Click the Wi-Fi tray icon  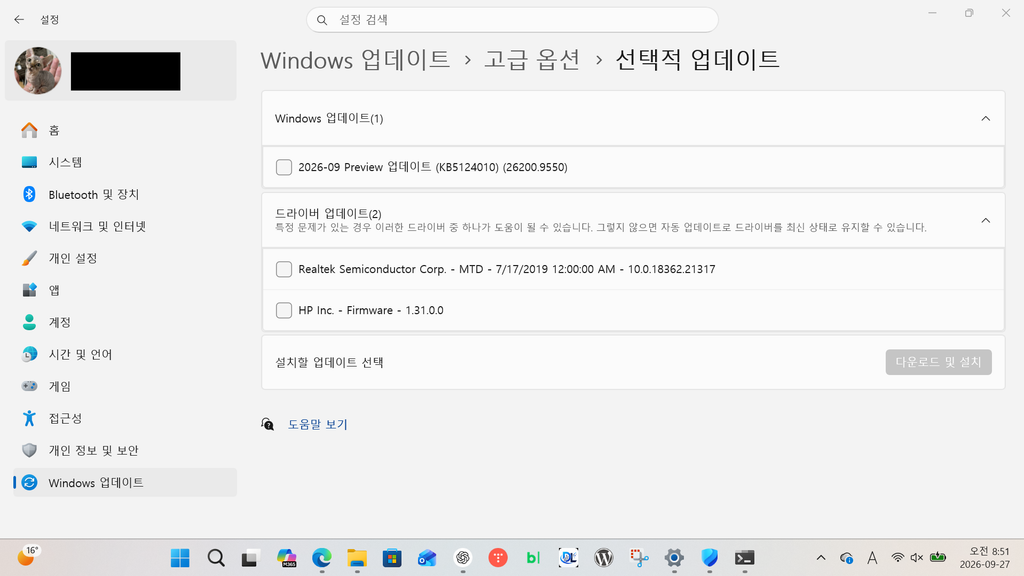click(x=898, y=558)
